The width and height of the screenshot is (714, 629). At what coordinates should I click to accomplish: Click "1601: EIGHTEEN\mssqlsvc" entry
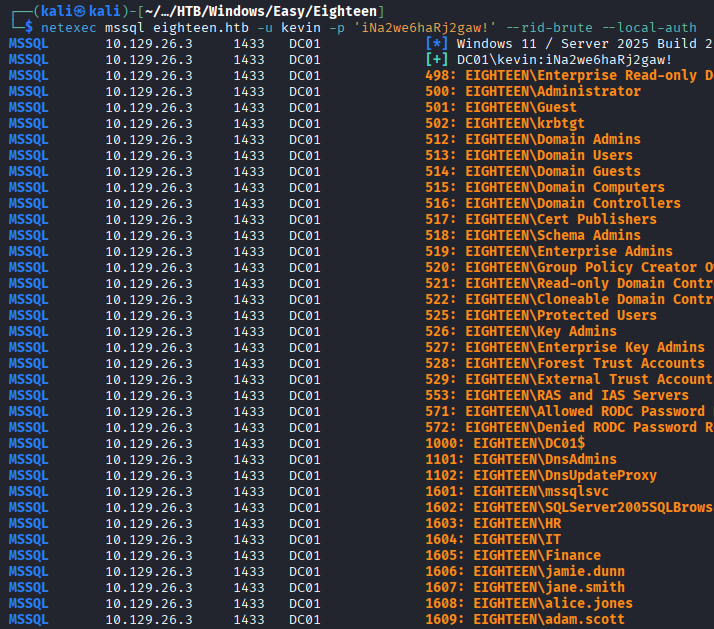tap(517, 491)
